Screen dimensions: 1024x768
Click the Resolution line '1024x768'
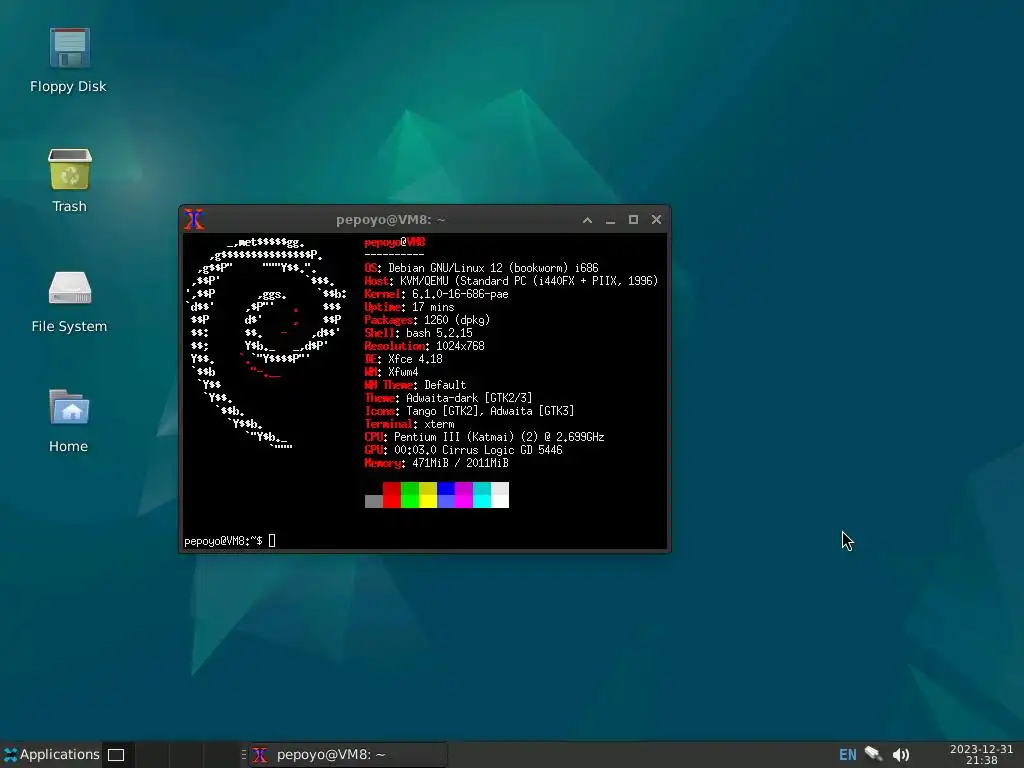click(x=424, y=346)
